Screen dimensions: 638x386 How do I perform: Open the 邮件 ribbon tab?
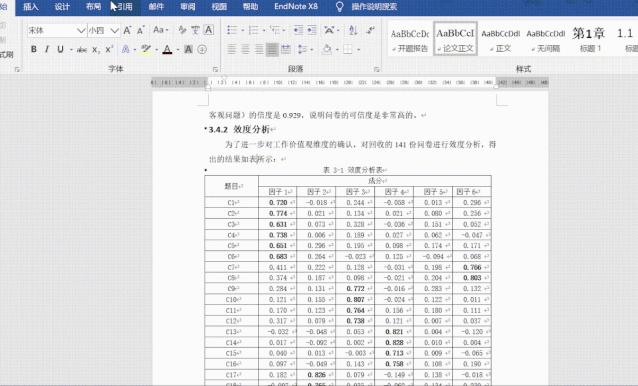click(x=156, y=7)
